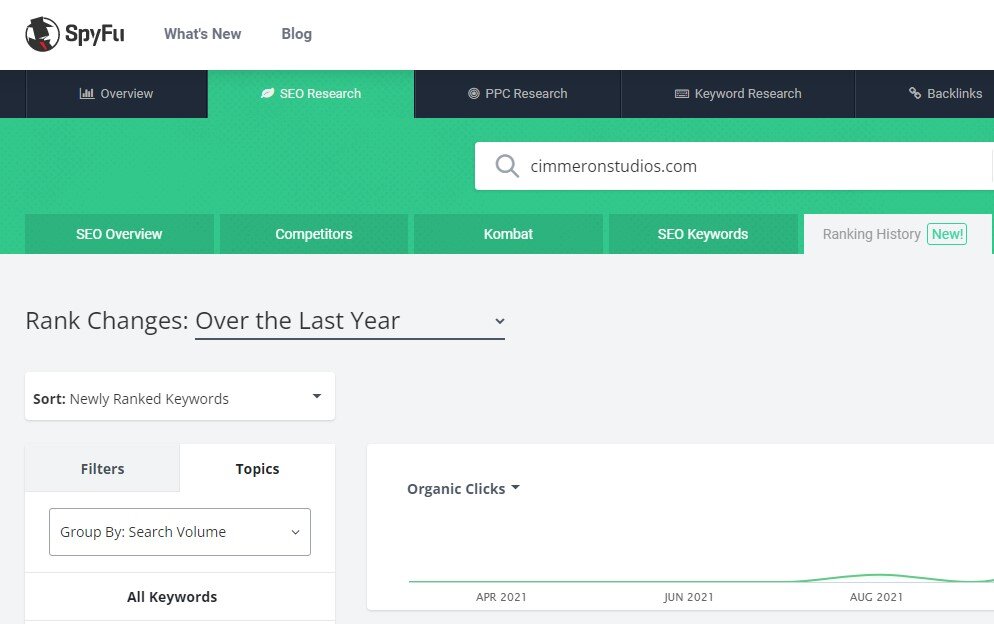The image size is (994, 624).
Task: Click the New! badge on Ranking History
Action: pos(947,234)
